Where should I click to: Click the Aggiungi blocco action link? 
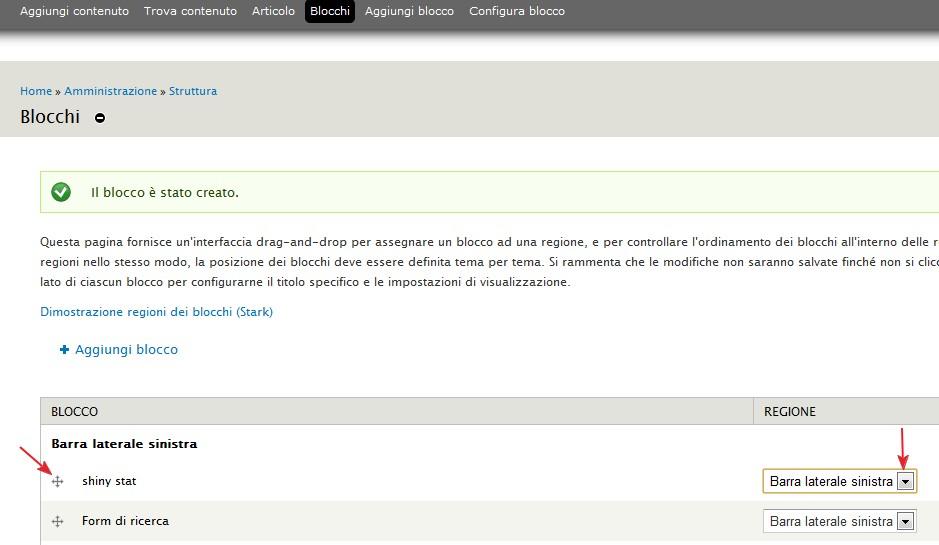coord(126,350)
